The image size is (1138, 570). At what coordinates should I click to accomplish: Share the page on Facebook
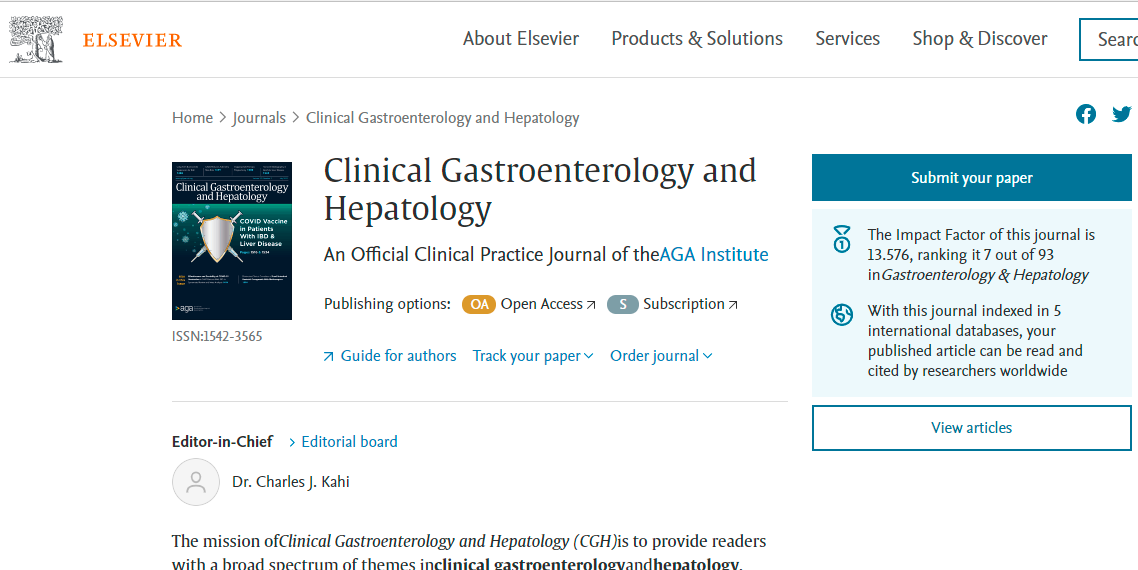1086,114
